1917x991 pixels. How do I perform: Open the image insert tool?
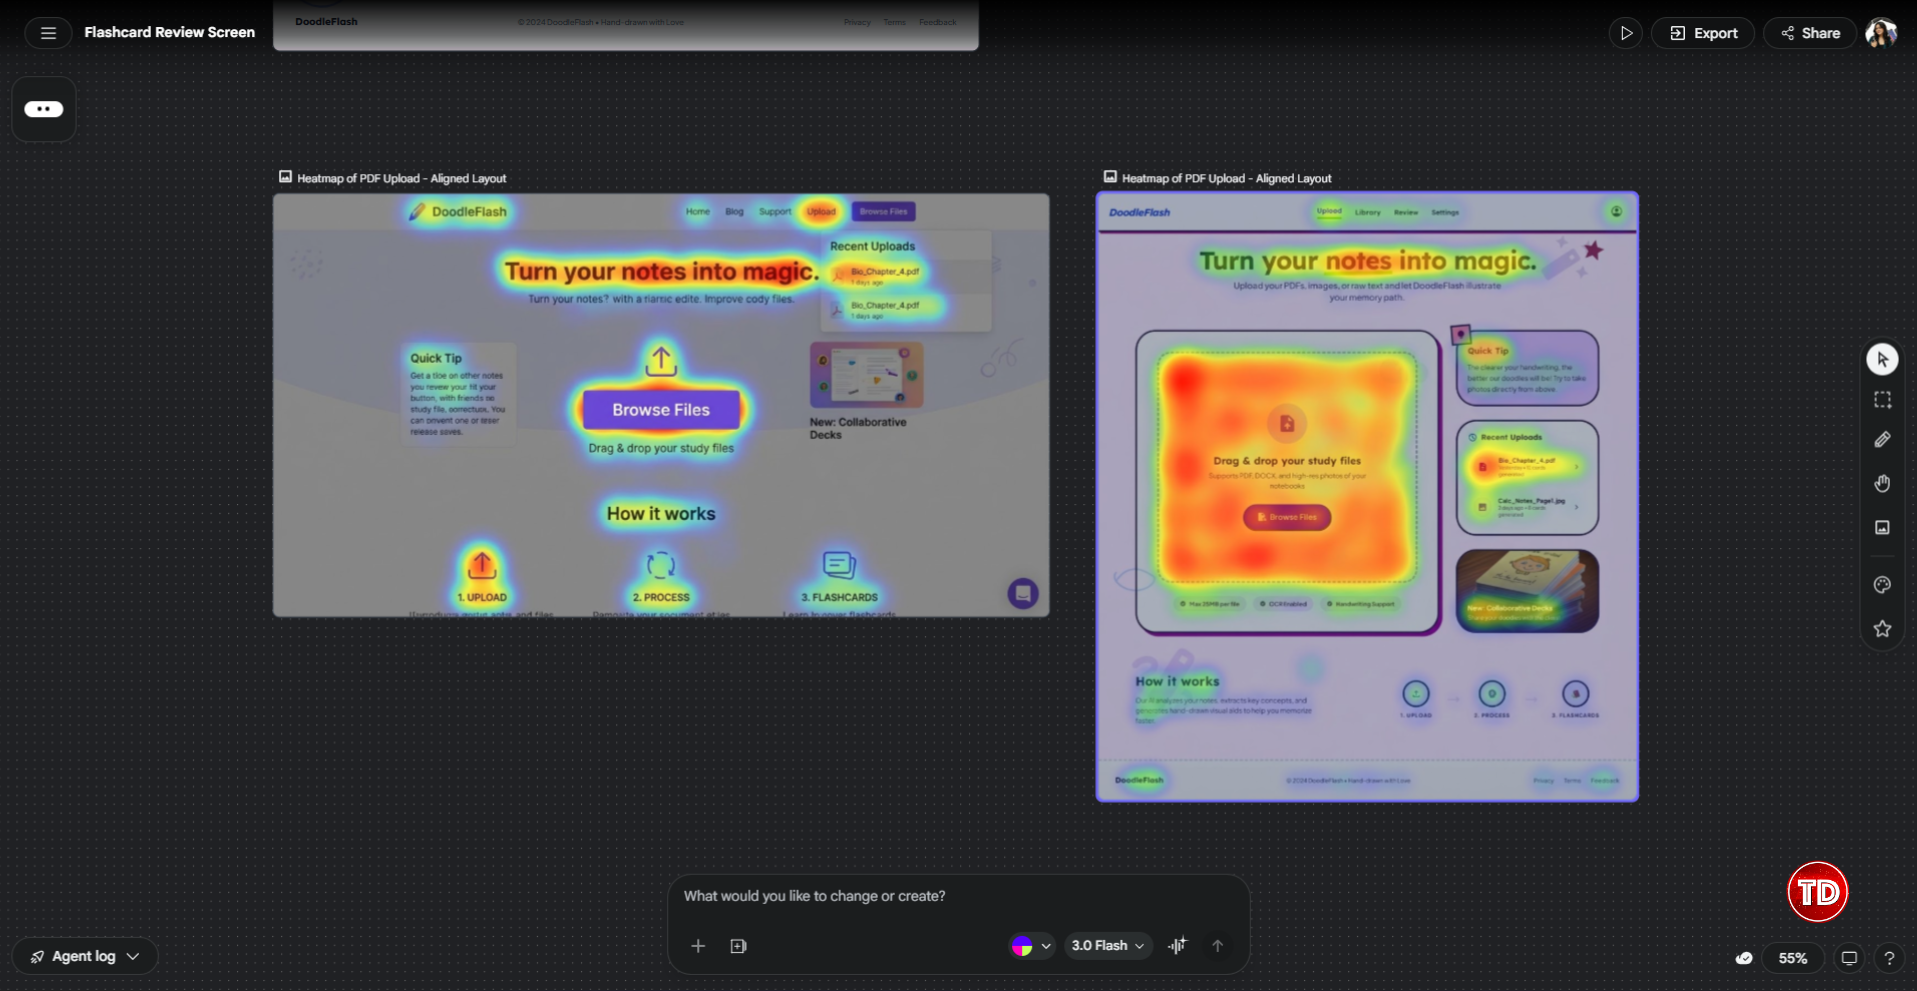pyautogui.click(x=1883, y=528)
